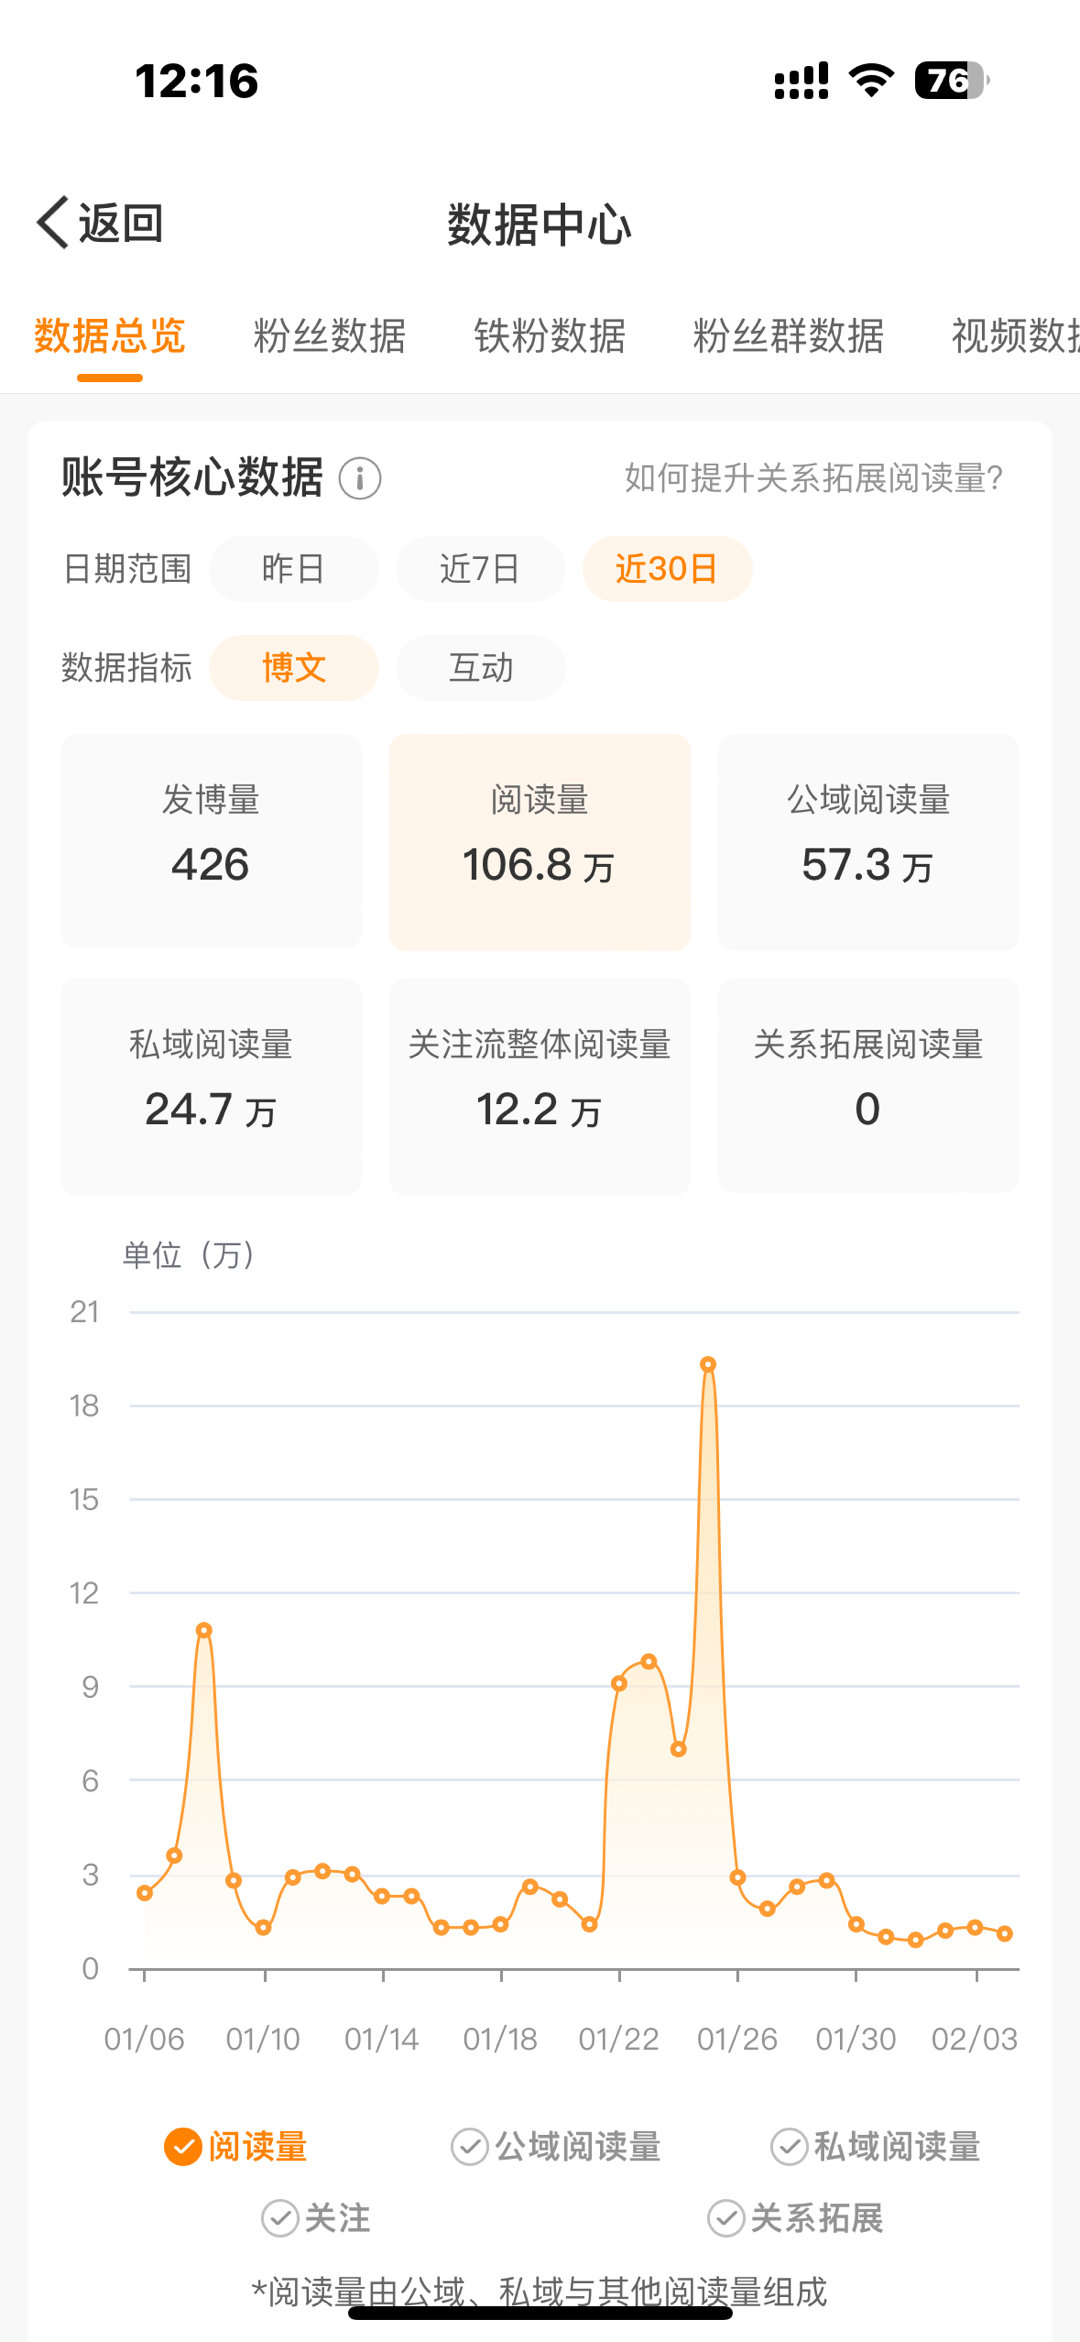Select the 关系拓展阅读量 0 card
1080x2342 pixels.
tap(869, 1086)
